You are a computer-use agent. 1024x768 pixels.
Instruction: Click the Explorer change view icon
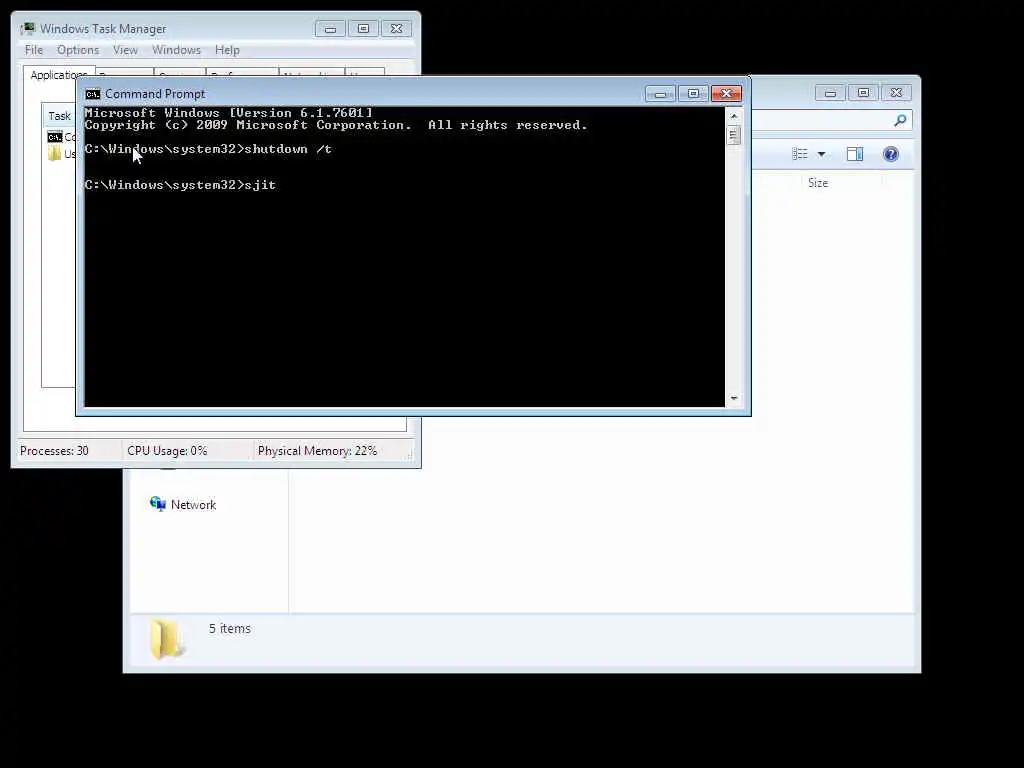800,154
